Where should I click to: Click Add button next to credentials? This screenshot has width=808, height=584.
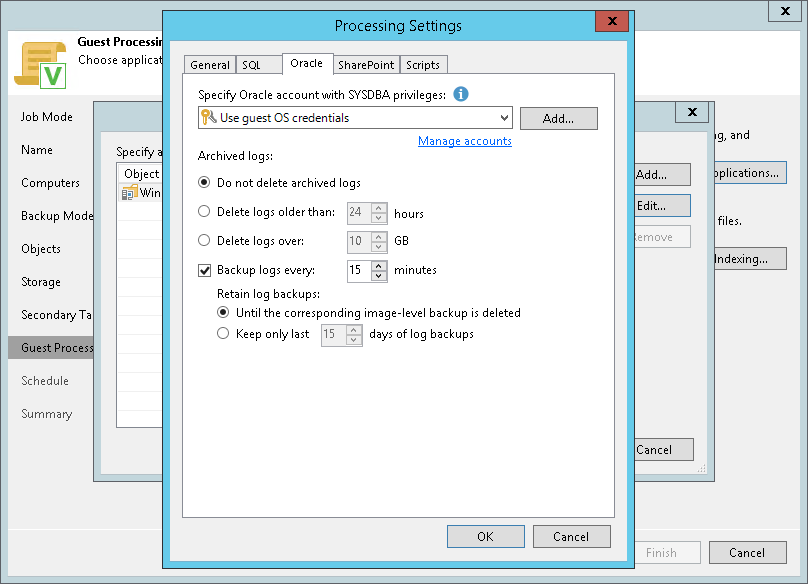[x=559, y=119]
